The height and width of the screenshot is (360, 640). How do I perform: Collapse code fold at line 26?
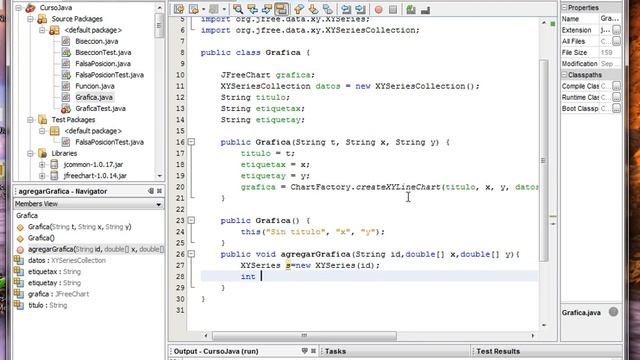click(x=191, y=254)
